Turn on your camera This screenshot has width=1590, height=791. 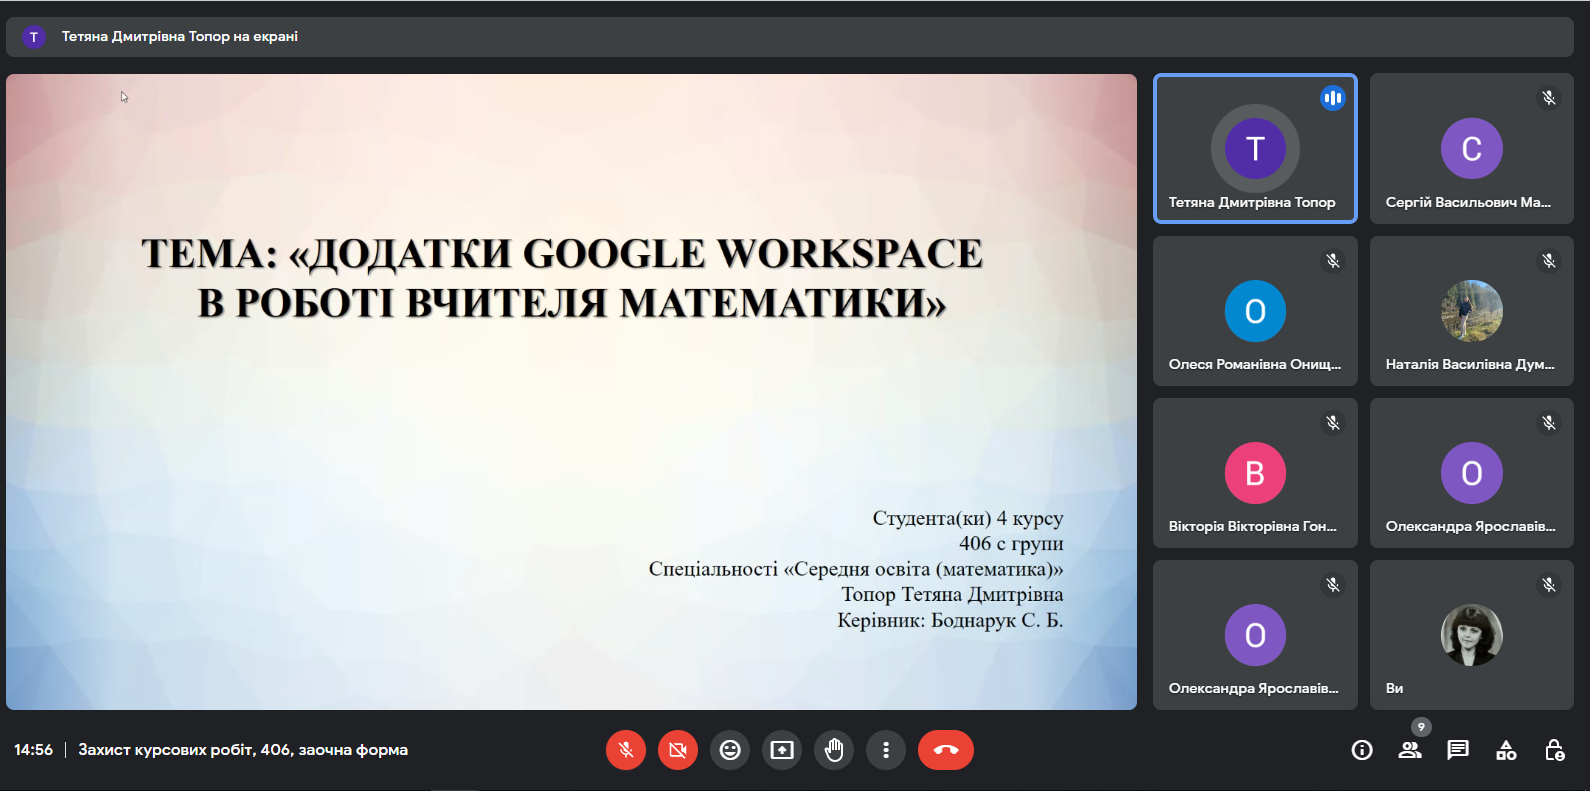pyautogui.click(x=678, y=750)
